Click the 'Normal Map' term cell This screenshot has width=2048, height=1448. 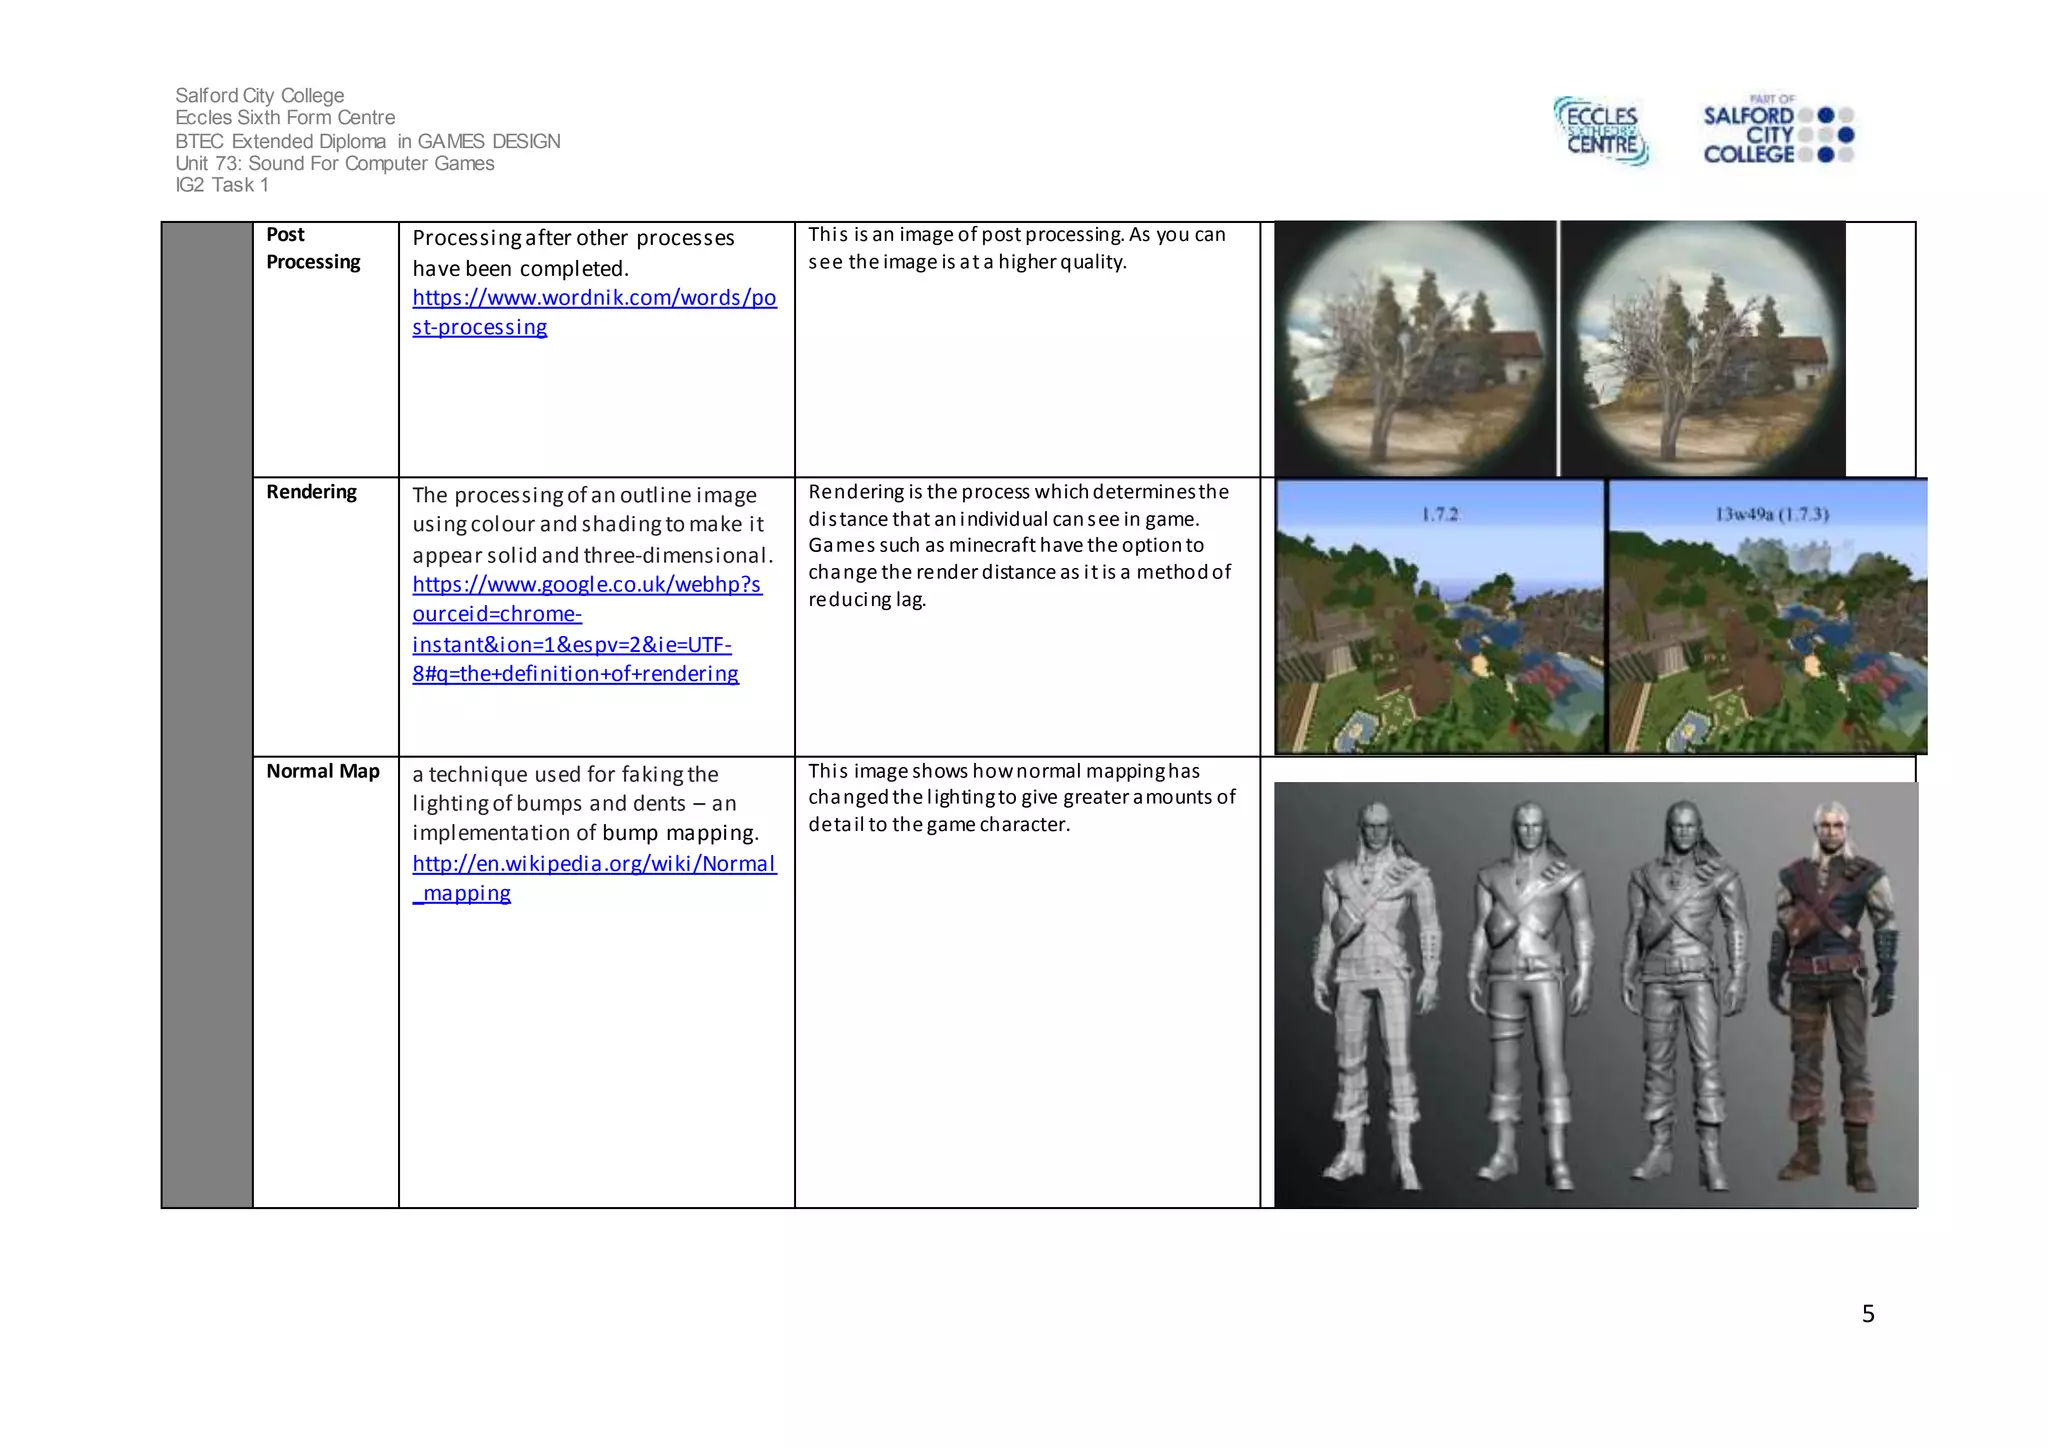(326, 982)
